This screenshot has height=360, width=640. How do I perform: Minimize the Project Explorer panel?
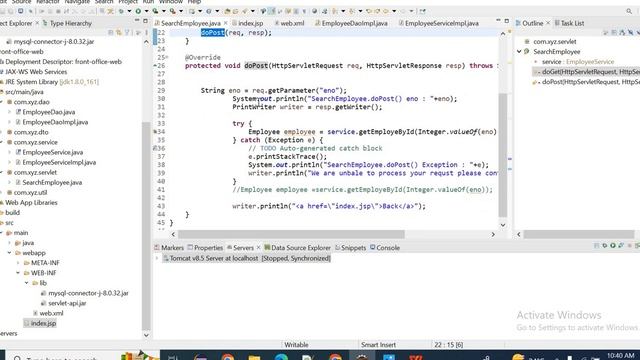(x=137, y=20)
